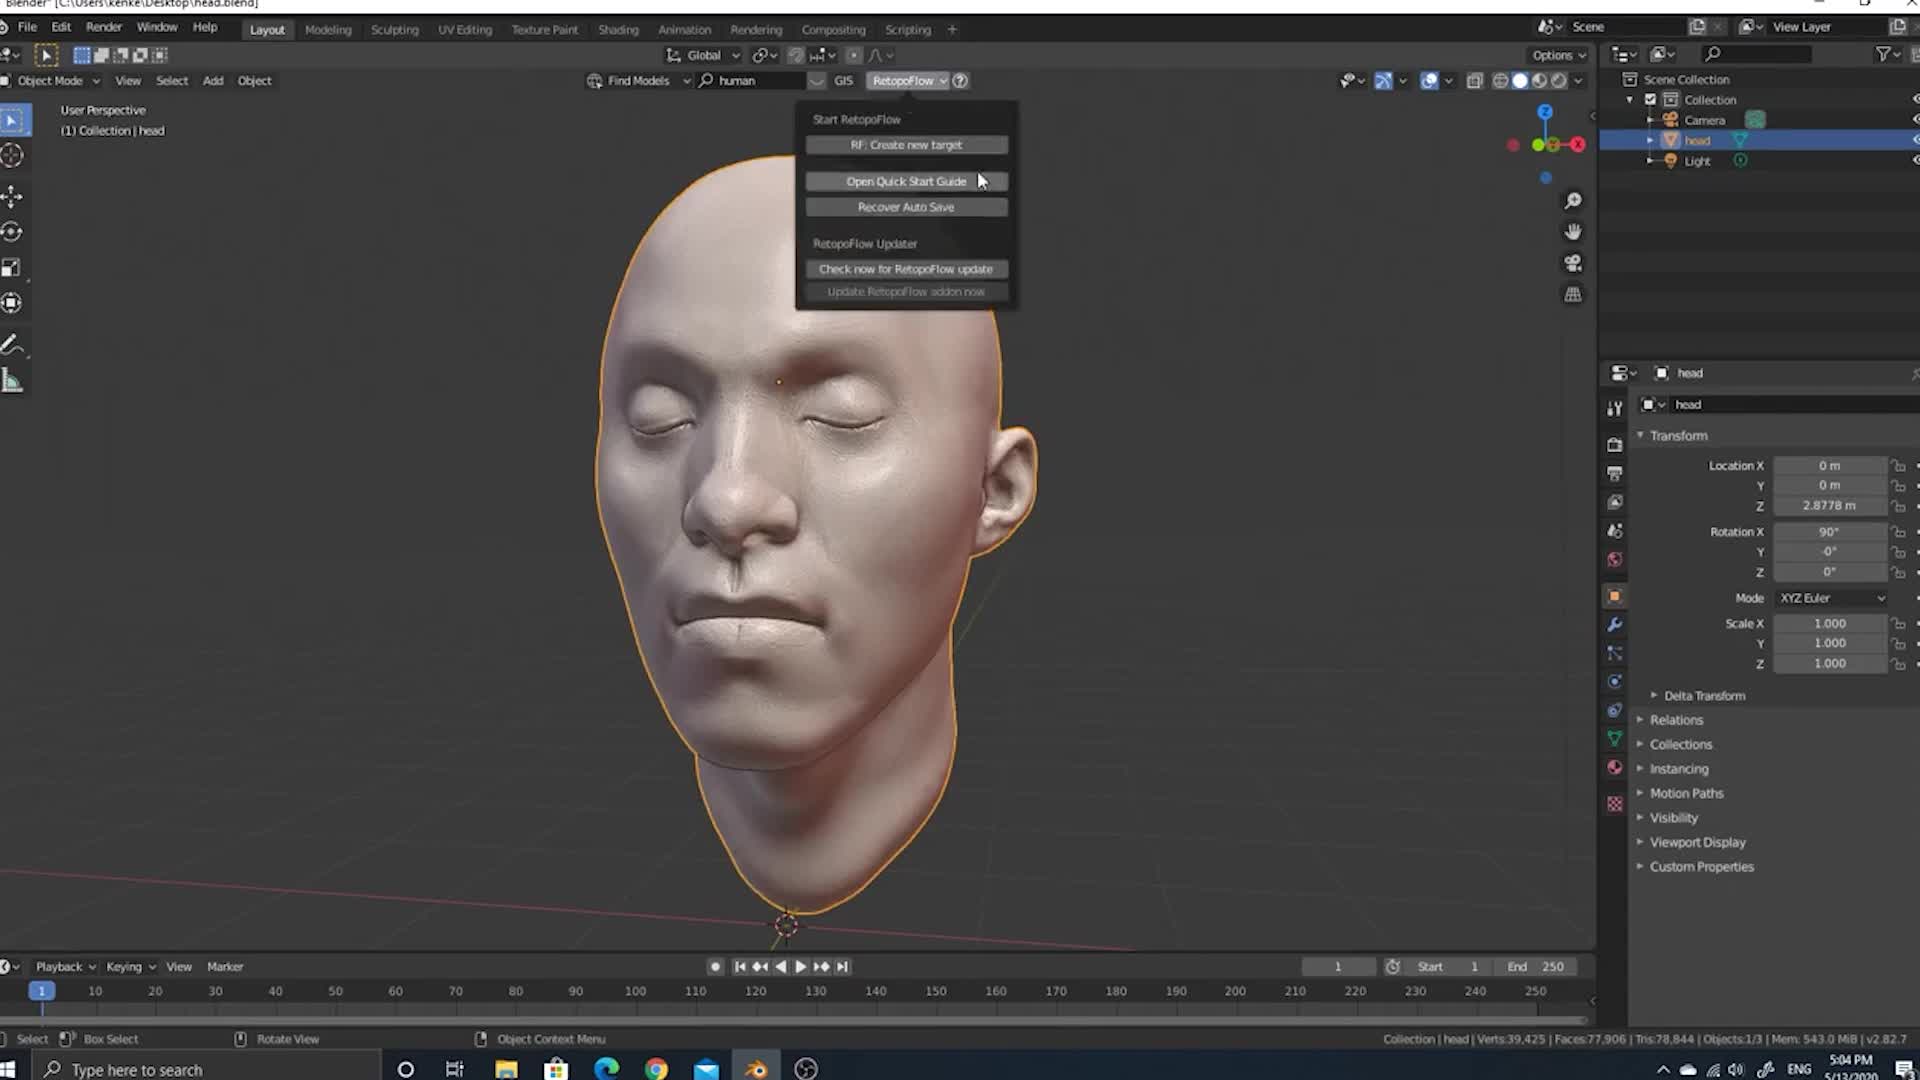The height and width of the screenshot is (1080, 1920).
Task: Expand the Relations panel
Action: pos(1676,720)
